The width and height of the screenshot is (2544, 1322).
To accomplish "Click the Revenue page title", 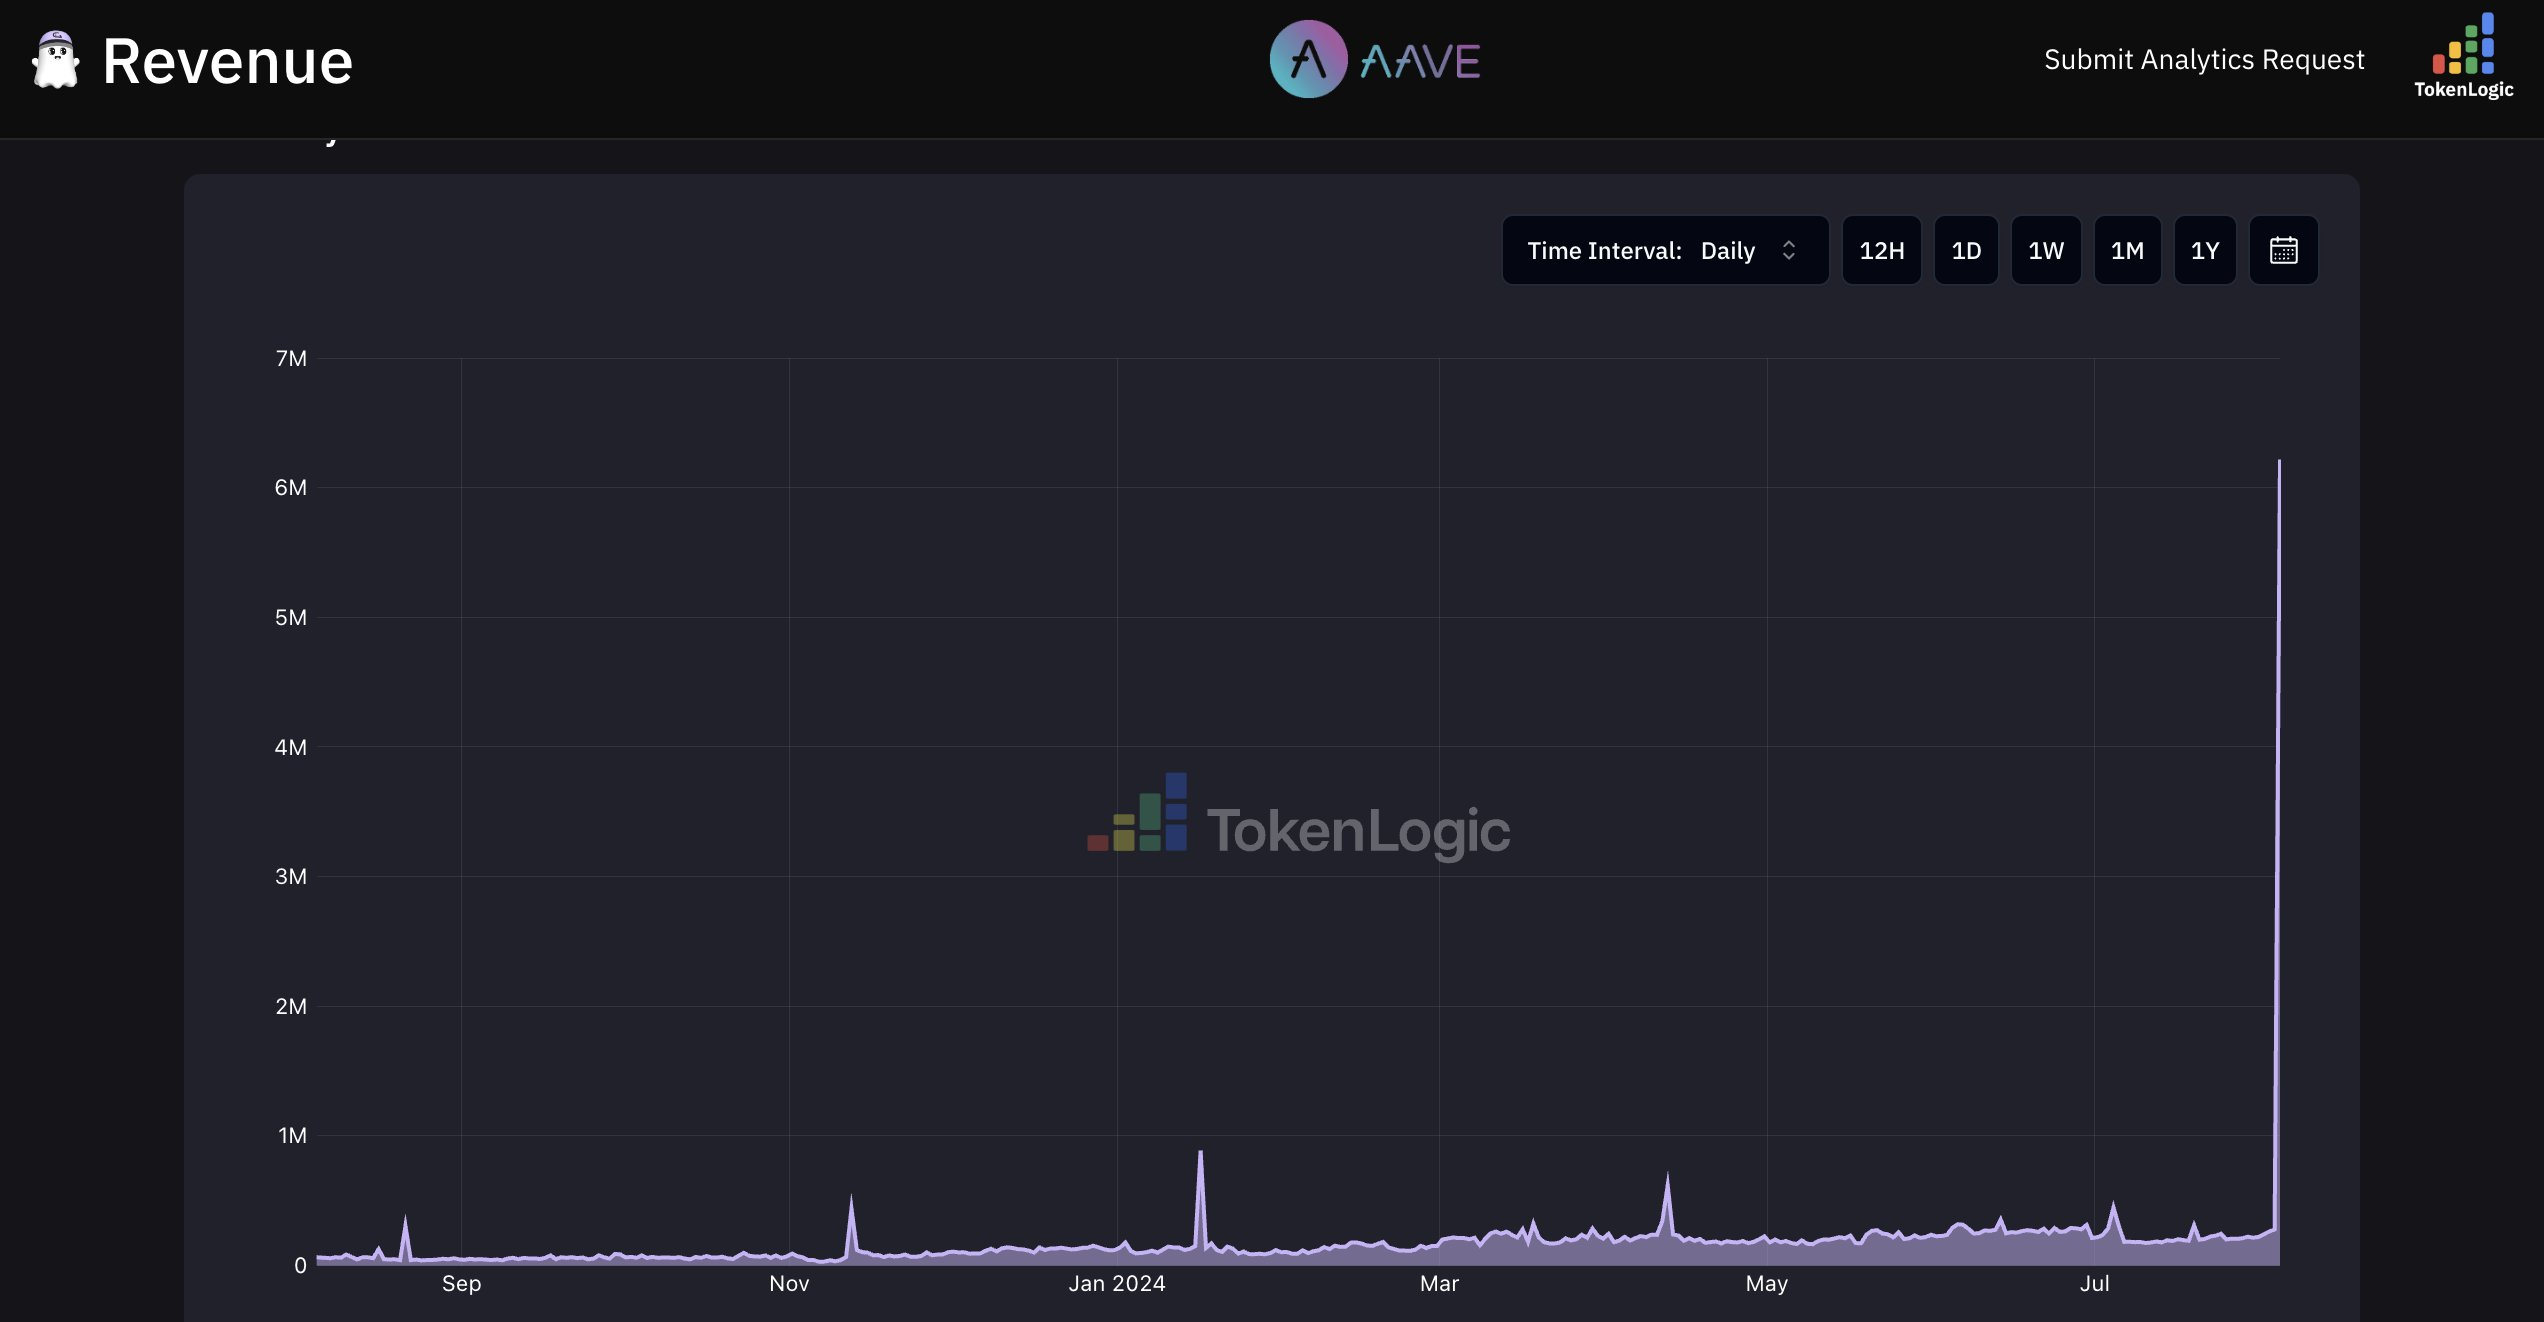I will pos(228,62).
